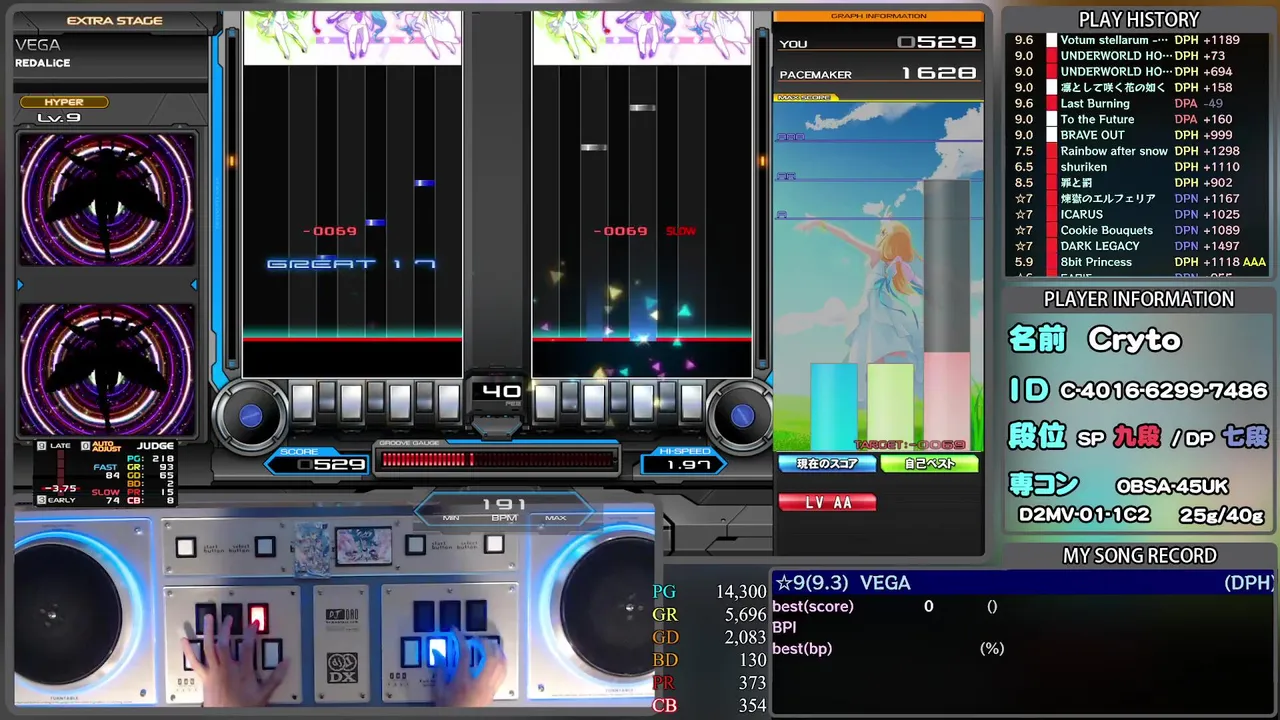Select the Cookie Bouquets history row
Viewport: 1280px width, 720px height.
pyautogui.click(x=1139, y=230)
